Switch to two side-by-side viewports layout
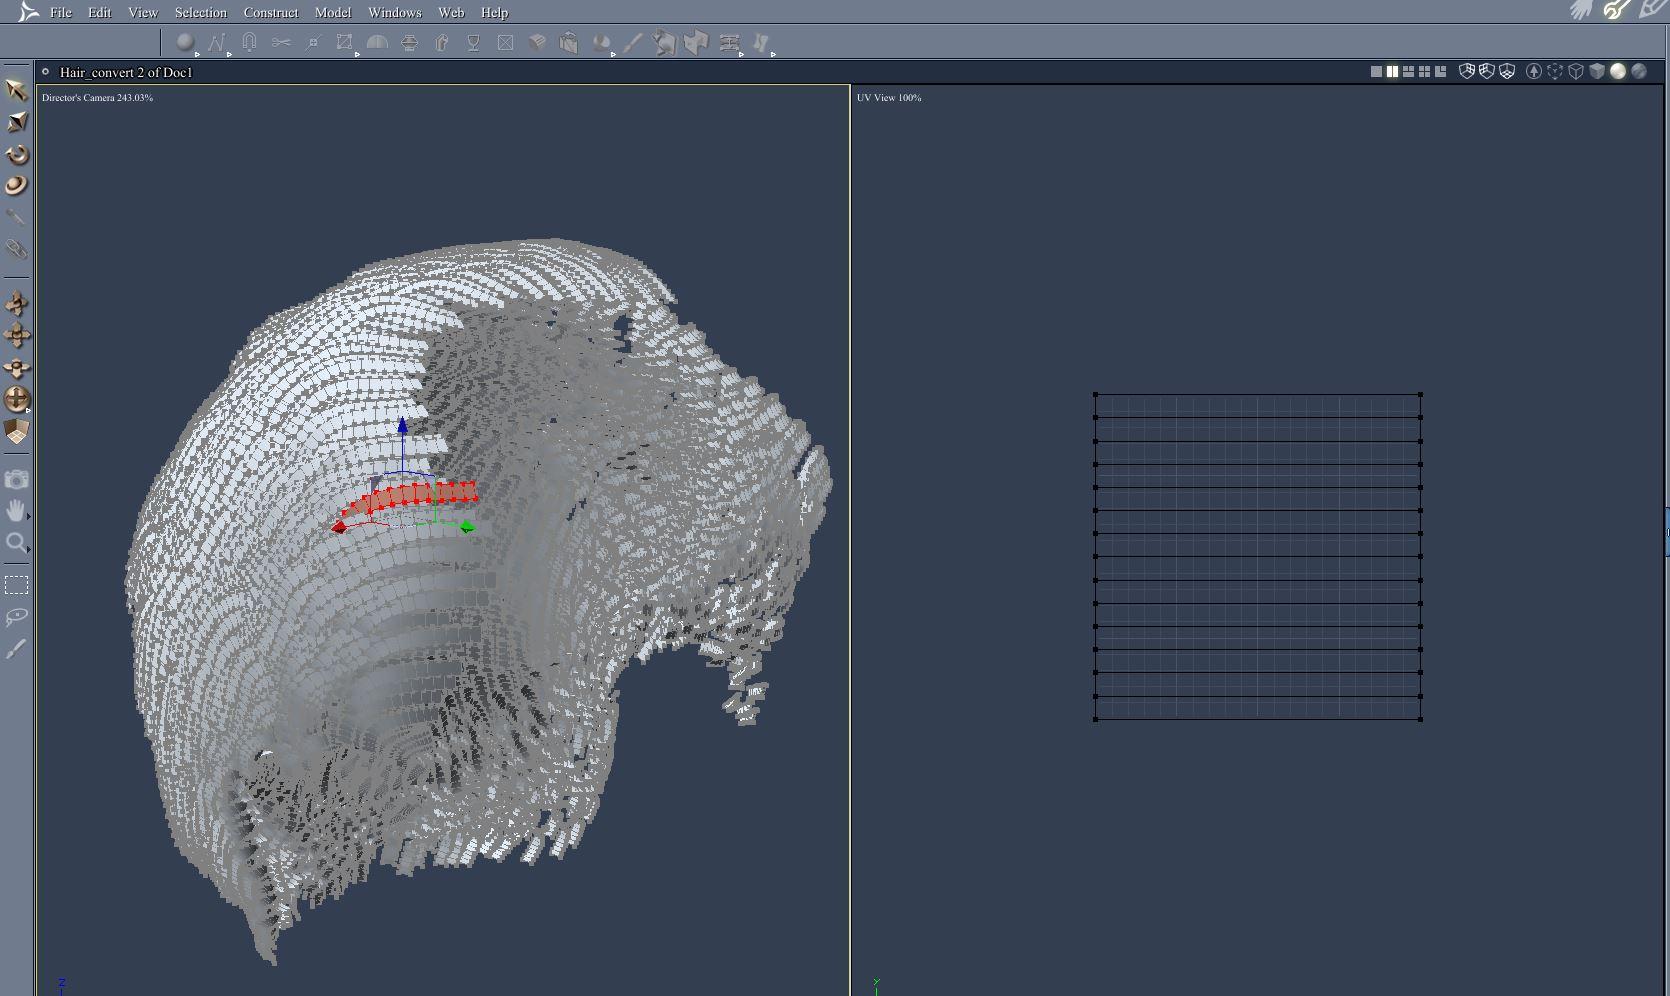1670x996 pixels. (1392, 72)
